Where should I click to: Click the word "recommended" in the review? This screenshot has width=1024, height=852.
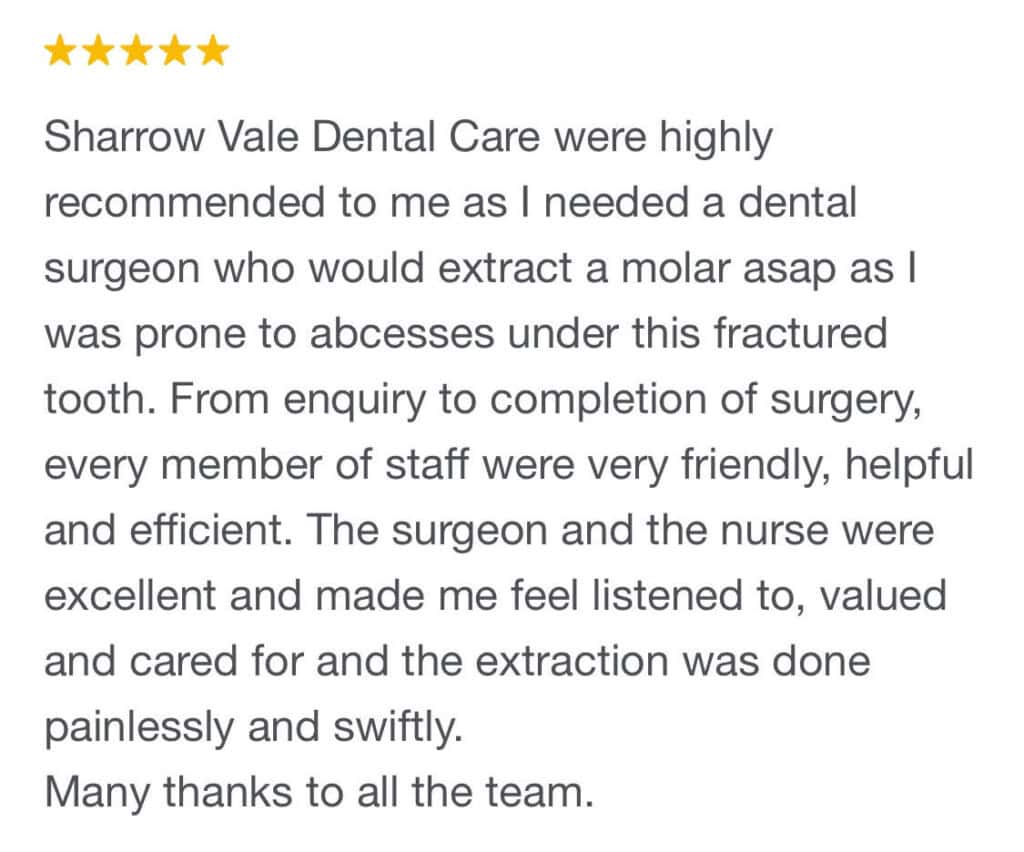pyautogui.click(x=184, y=203)
